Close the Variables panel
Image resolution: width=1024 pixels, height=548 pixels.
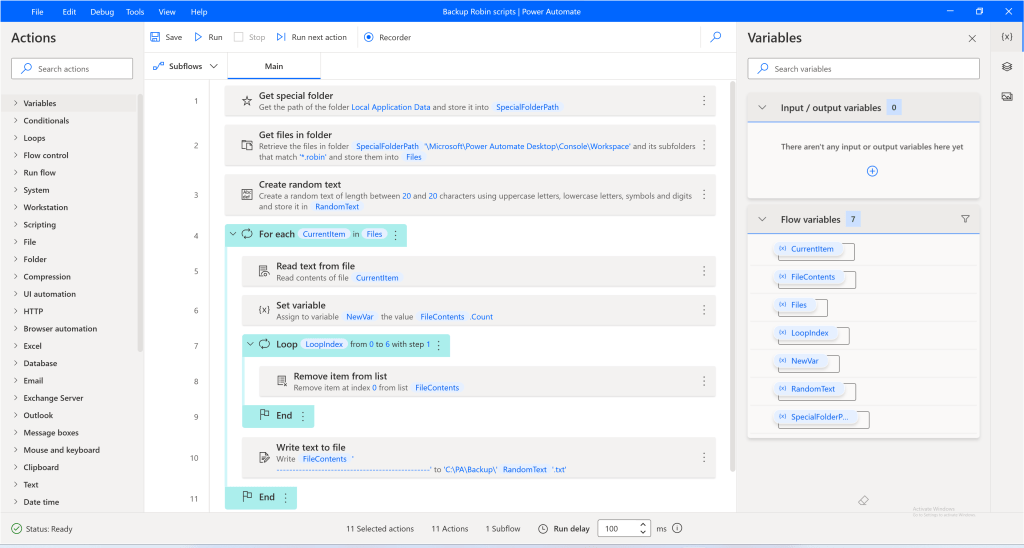click(x=972, y=38)
